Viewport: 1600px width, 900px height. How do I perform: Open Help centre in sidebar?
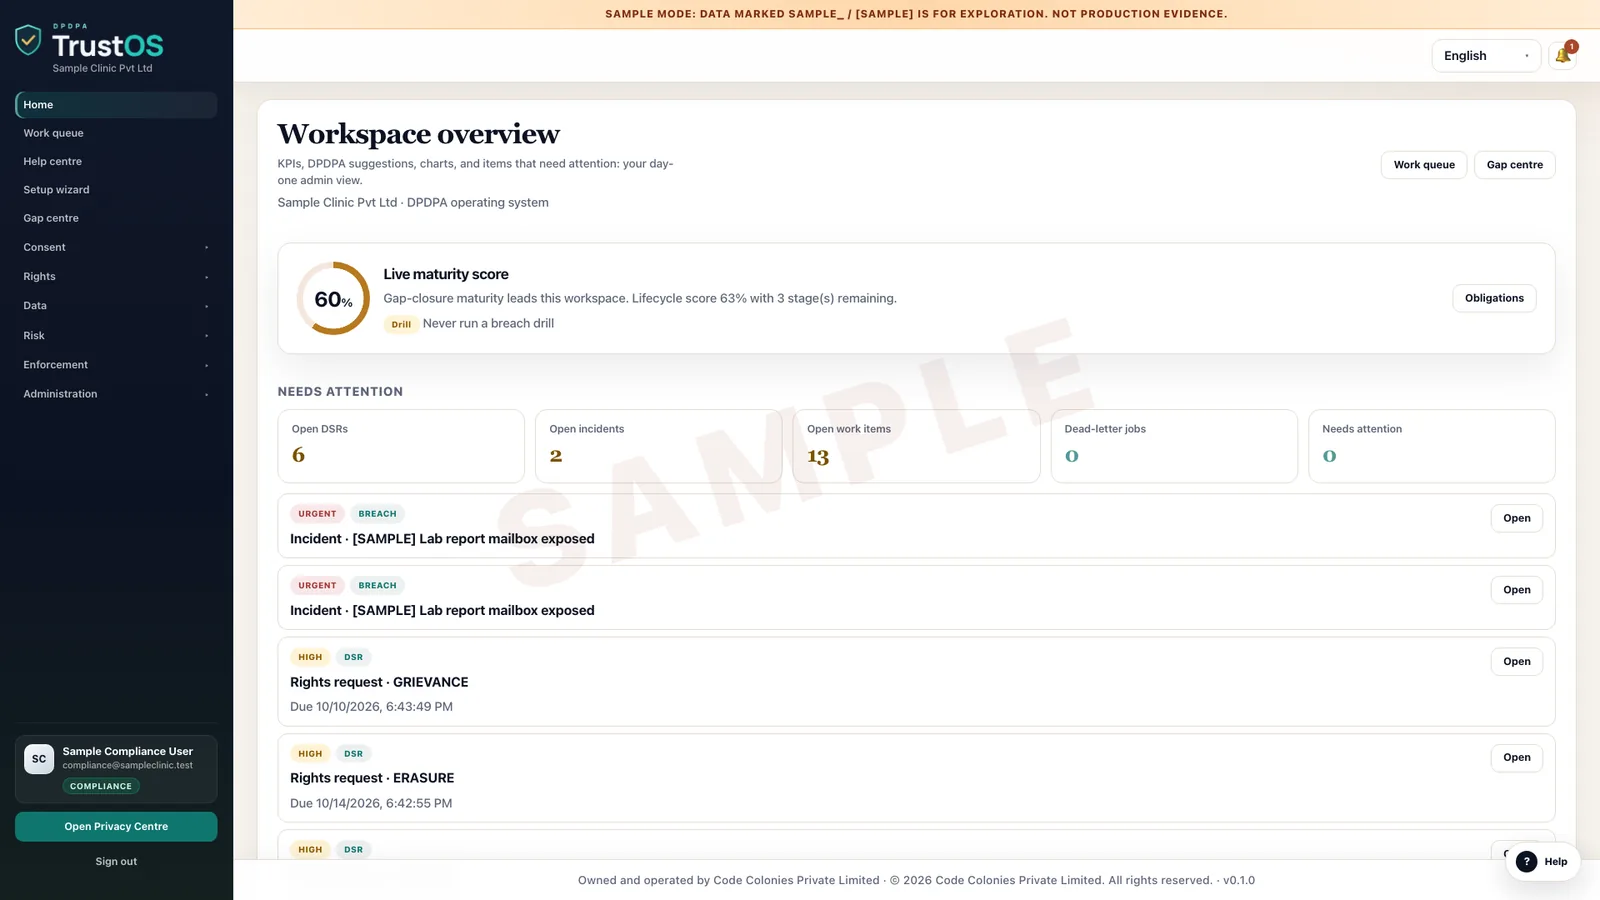pyautogui.click(x=116, y=161)
